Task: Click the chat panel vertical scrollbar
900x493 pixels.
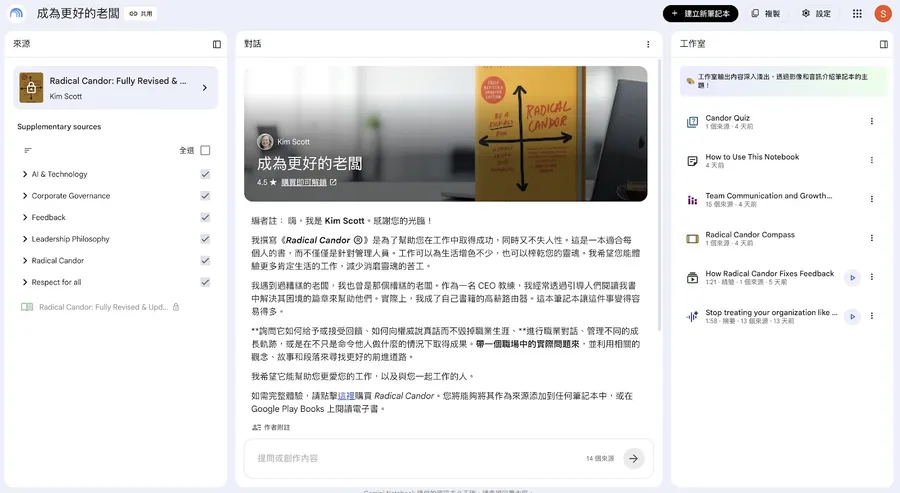Action: point(660,195)
